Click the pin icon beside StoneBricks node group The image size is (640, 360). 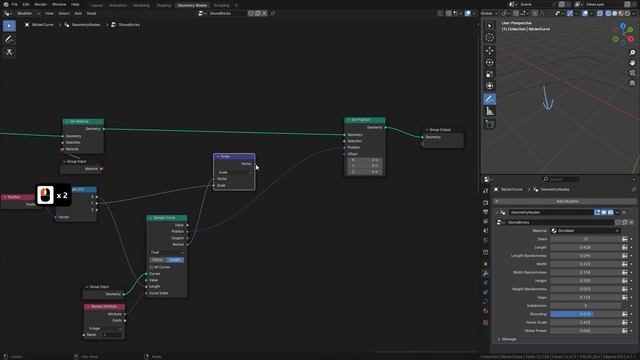273,13
